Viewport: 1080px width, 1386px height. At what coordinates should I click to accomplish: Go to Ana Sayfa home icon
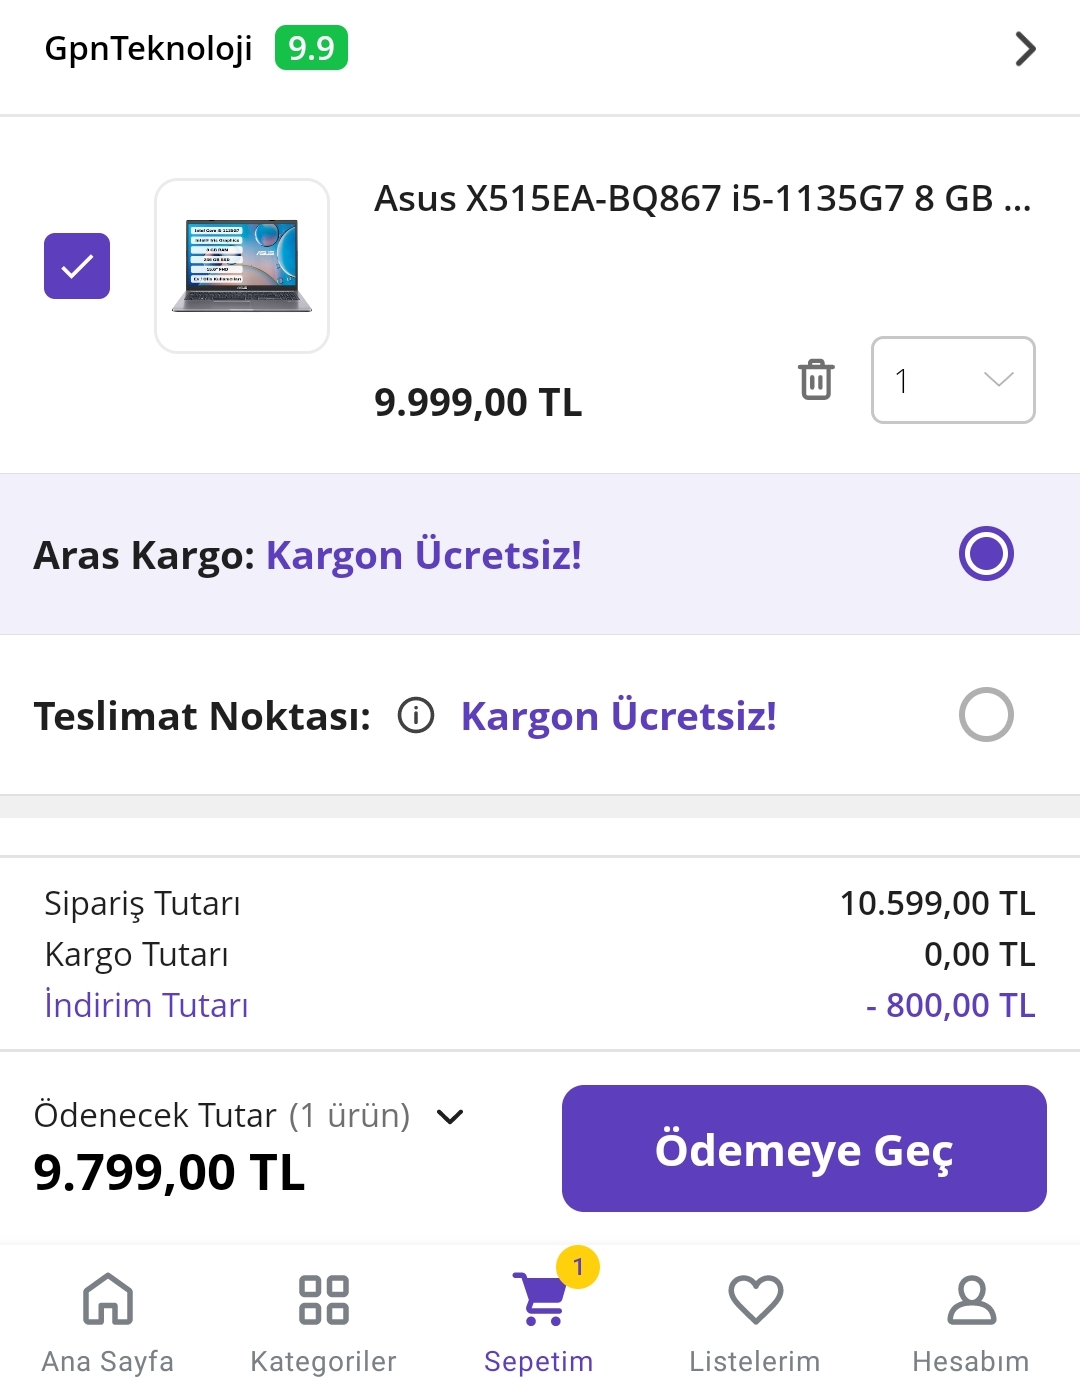coord(108,1299)
